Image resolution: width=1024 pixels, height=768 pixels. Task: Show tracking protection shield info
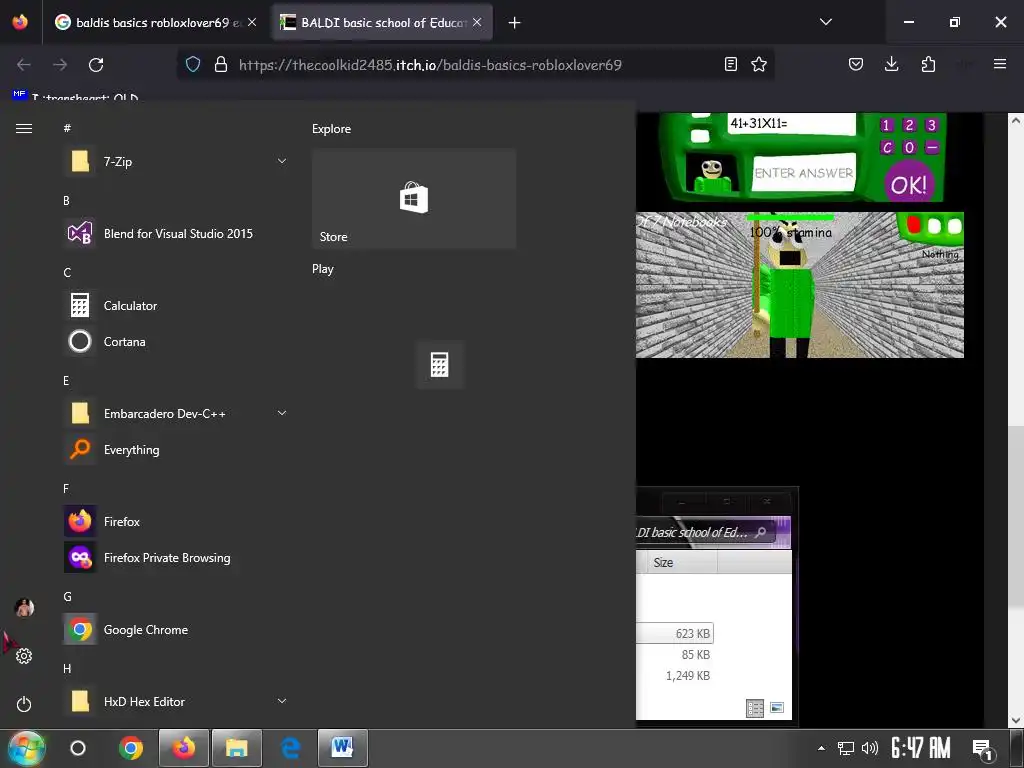coord(193,64)
